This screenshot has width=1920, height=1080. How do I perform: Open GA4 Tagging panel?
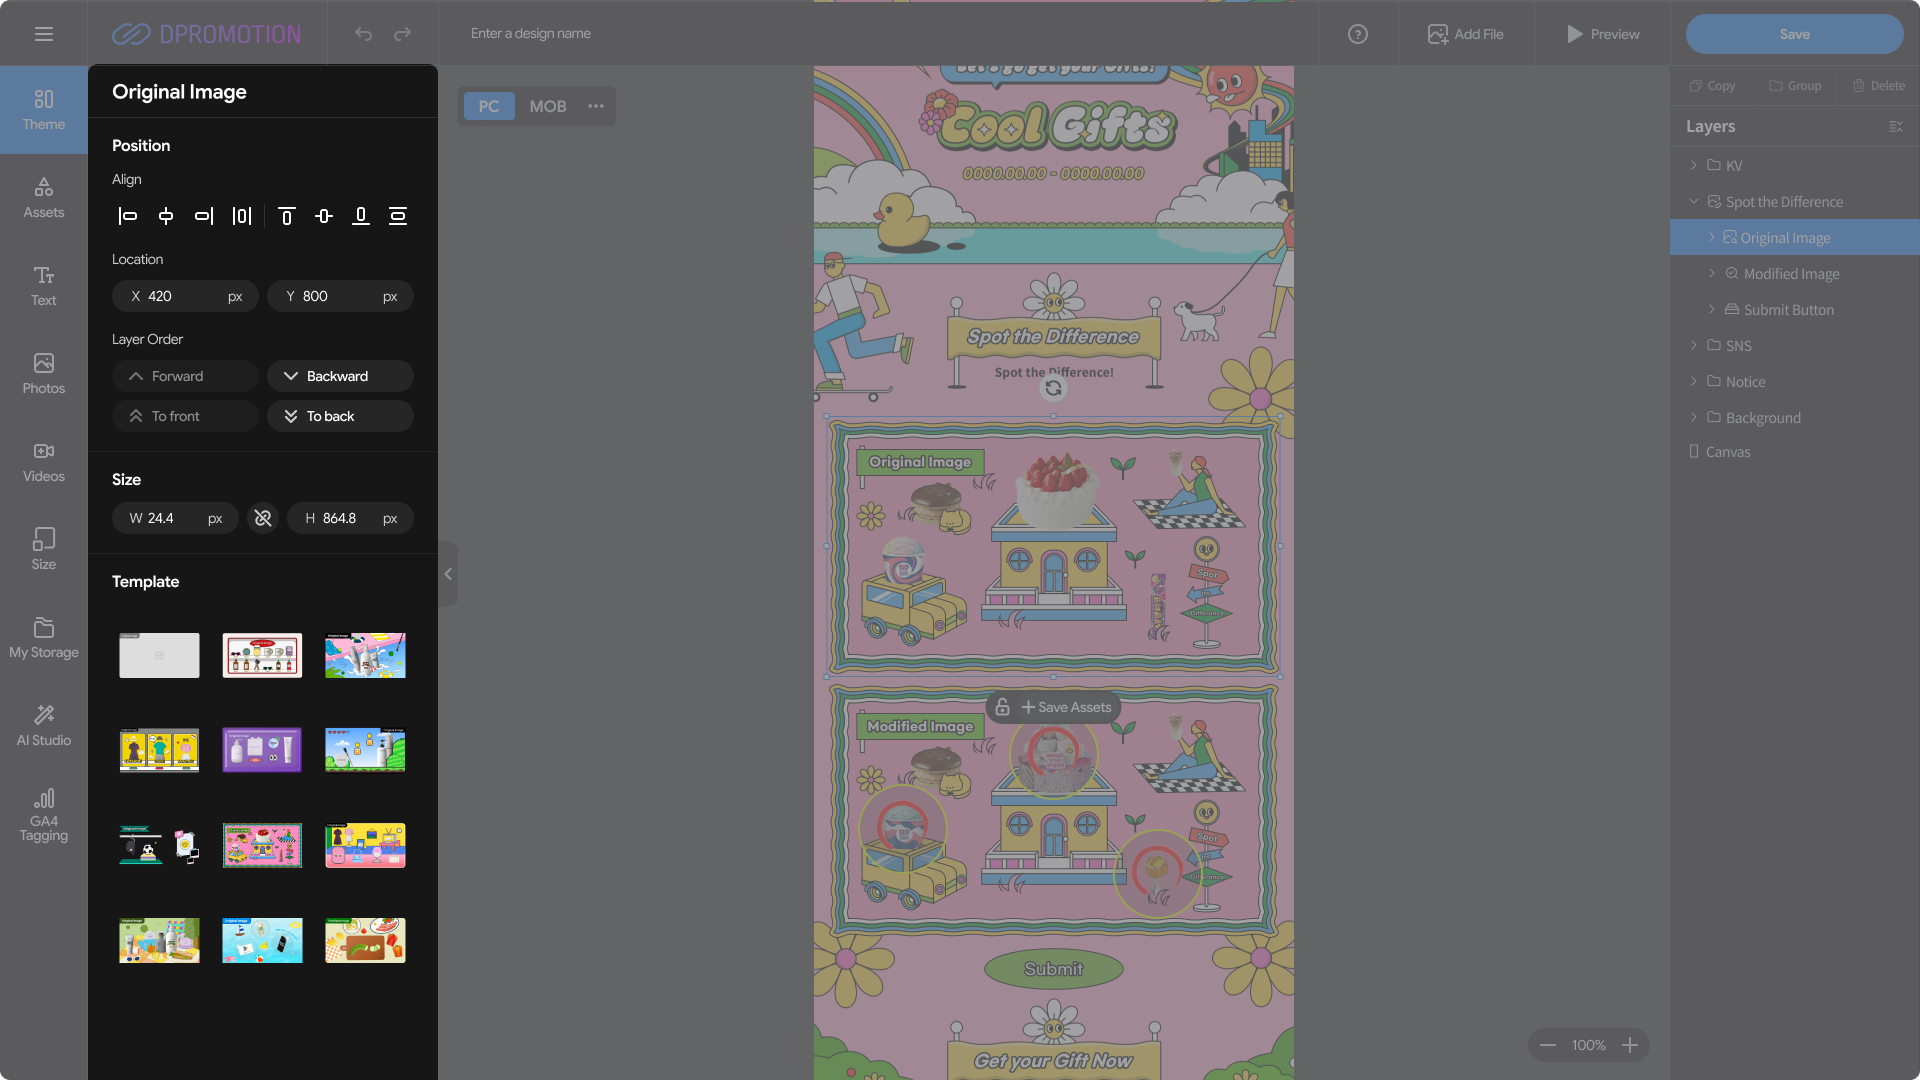pos(43,814)
